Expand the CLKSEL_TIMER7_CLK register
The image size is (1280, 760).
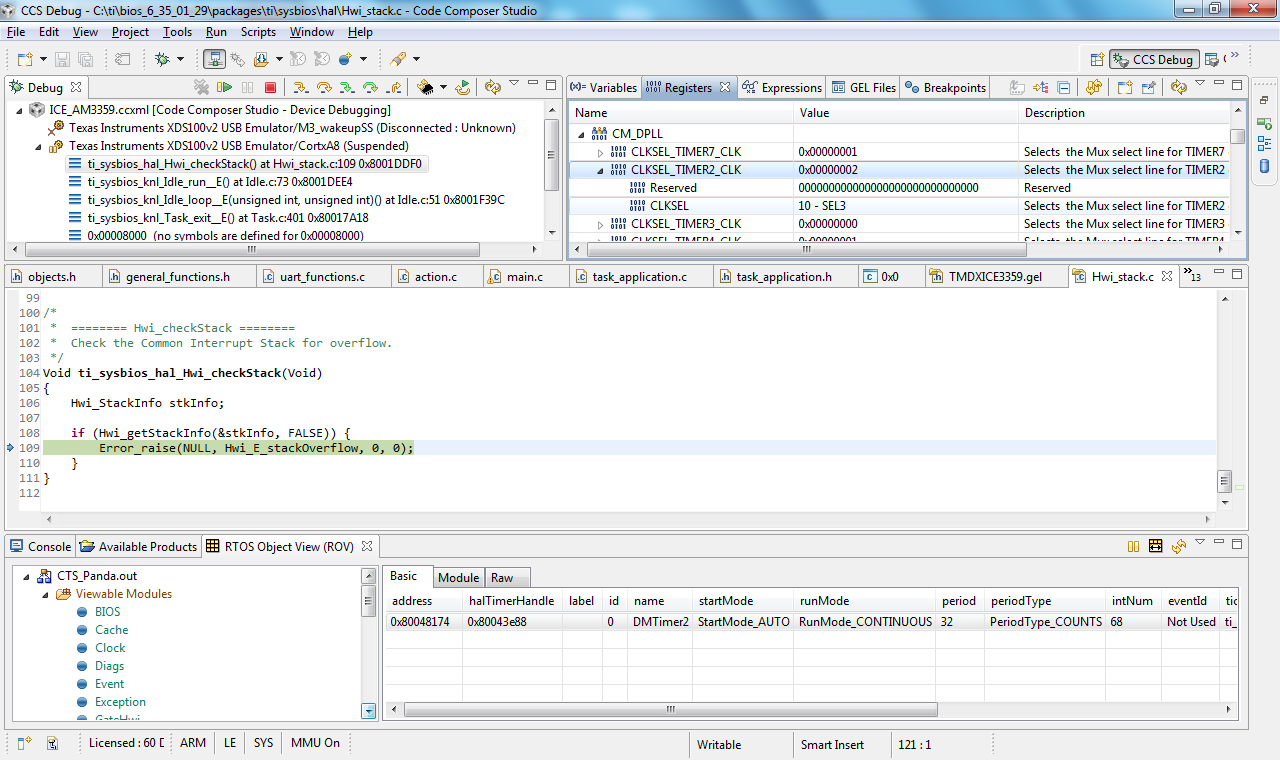coord(601,152)
